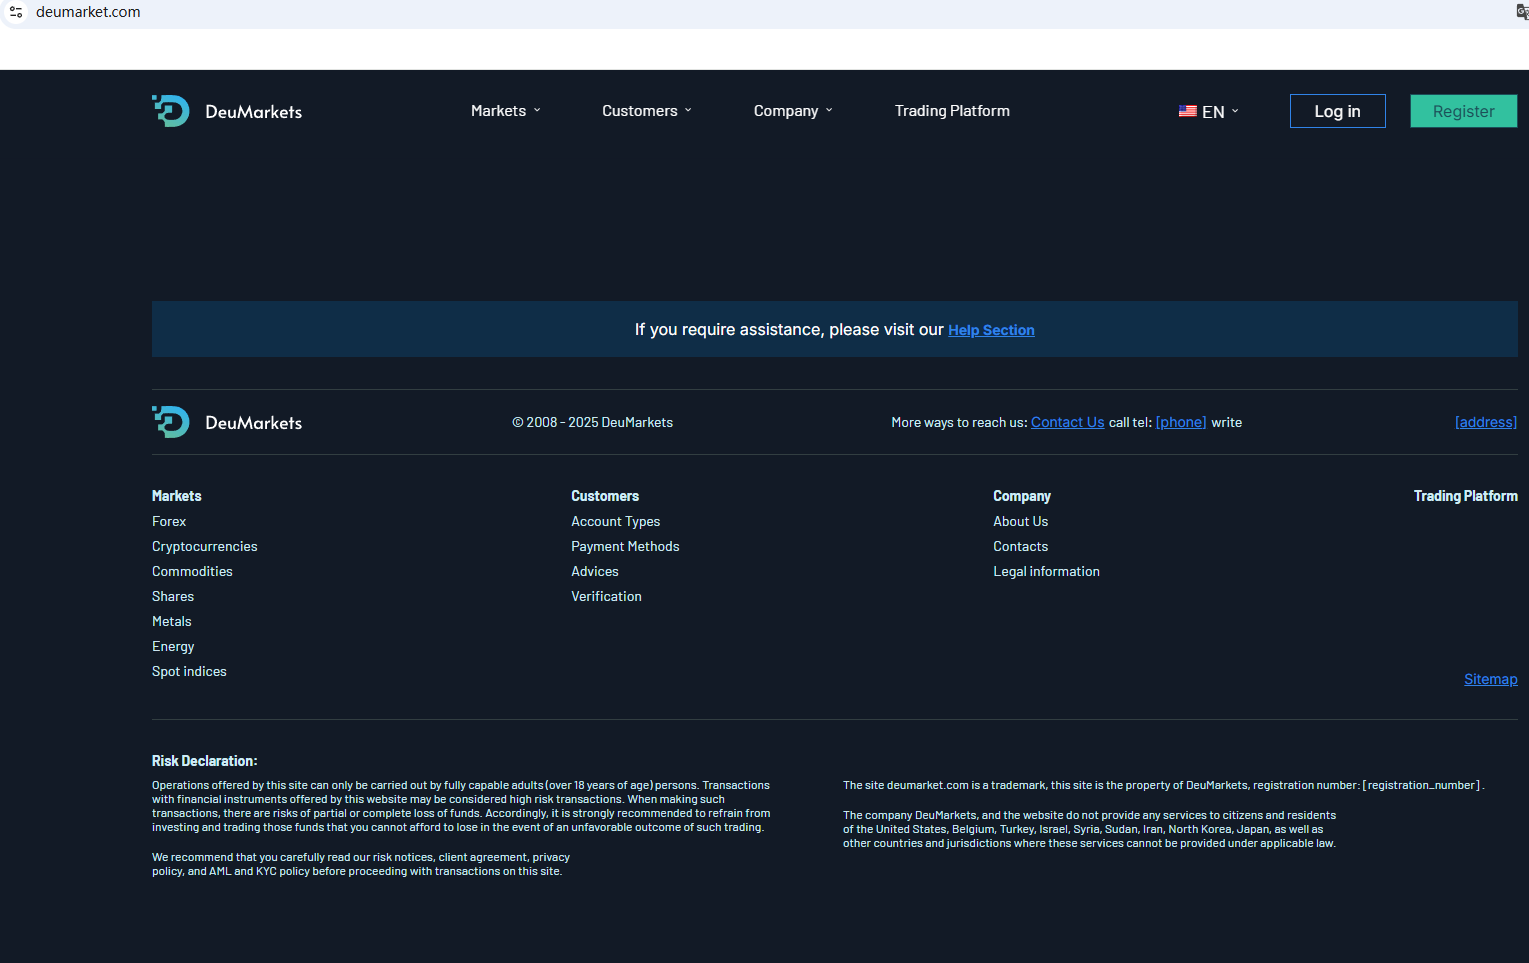Go to Cryptocurrencies in footer Markets
The image size is (1529, 963).
coord(204,546)
